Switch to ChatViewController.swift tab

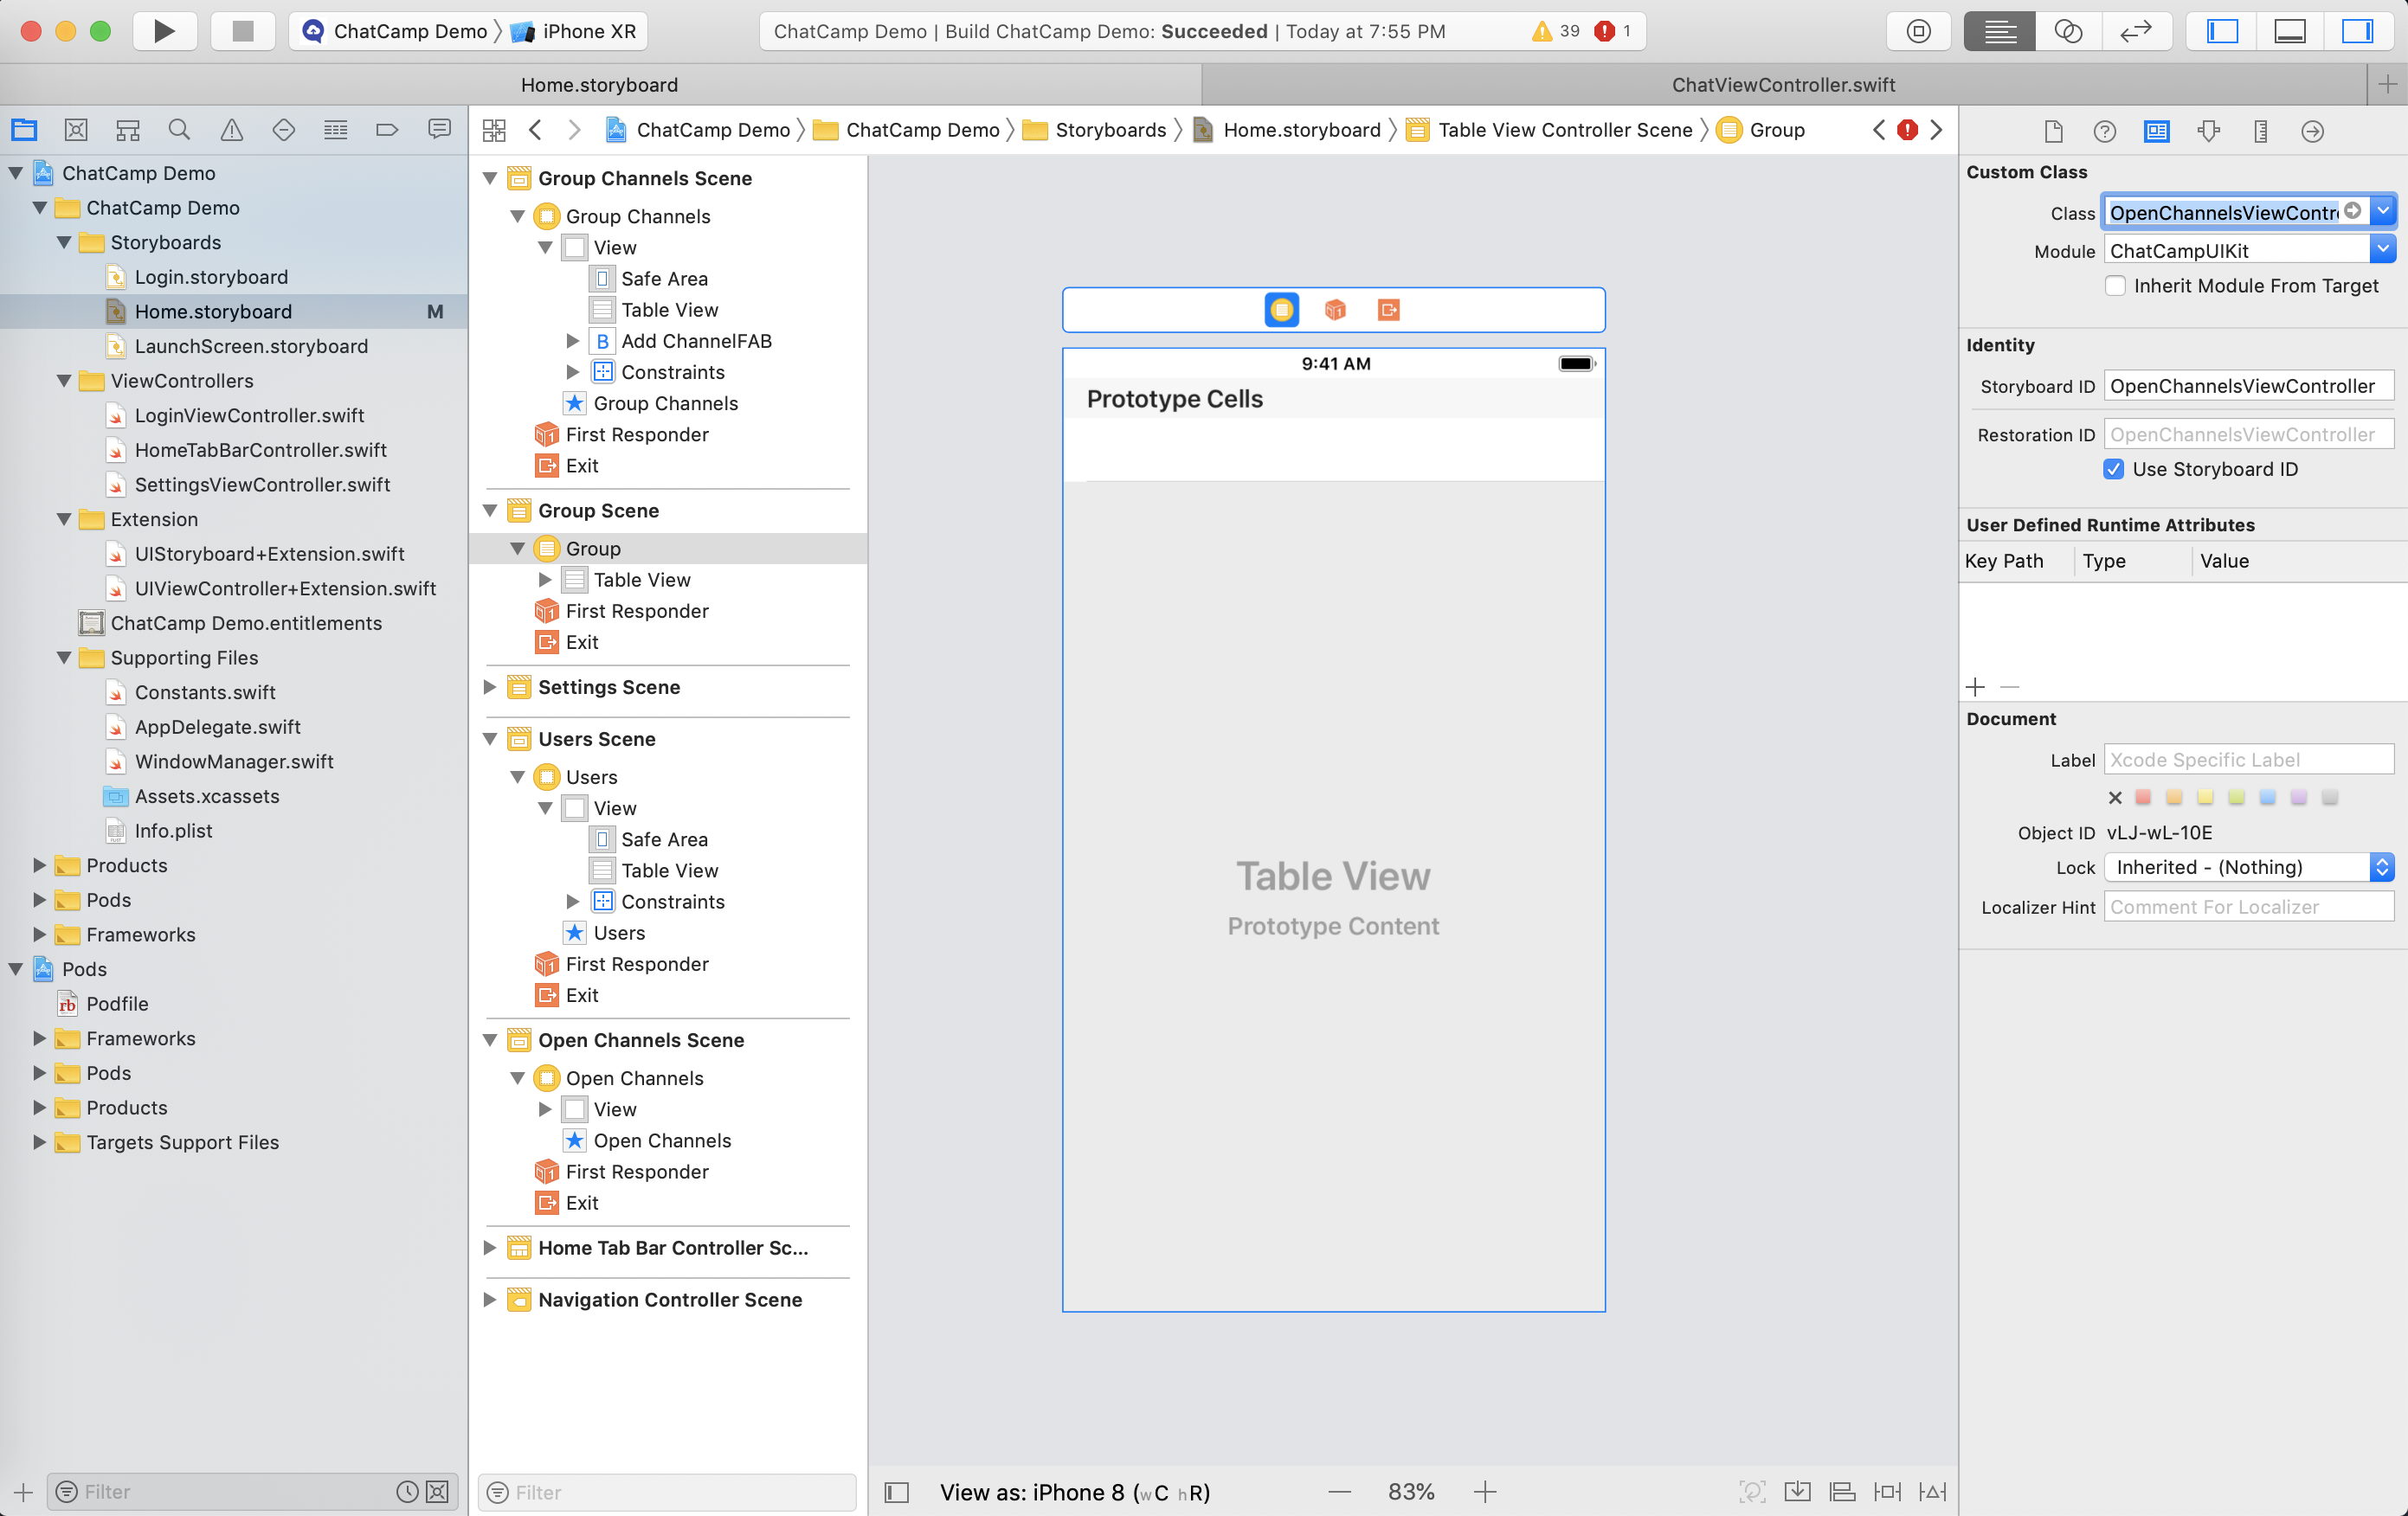pos(1784,85)
